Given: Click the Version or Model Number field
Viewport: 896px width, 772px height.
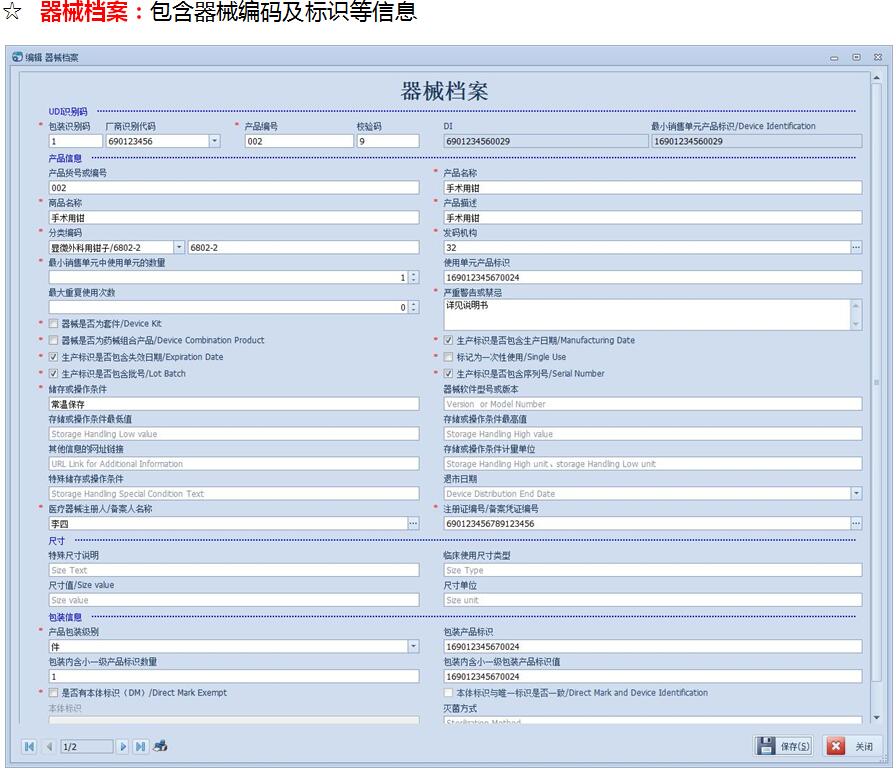Looking at the screenshot, I should [653, 404].
